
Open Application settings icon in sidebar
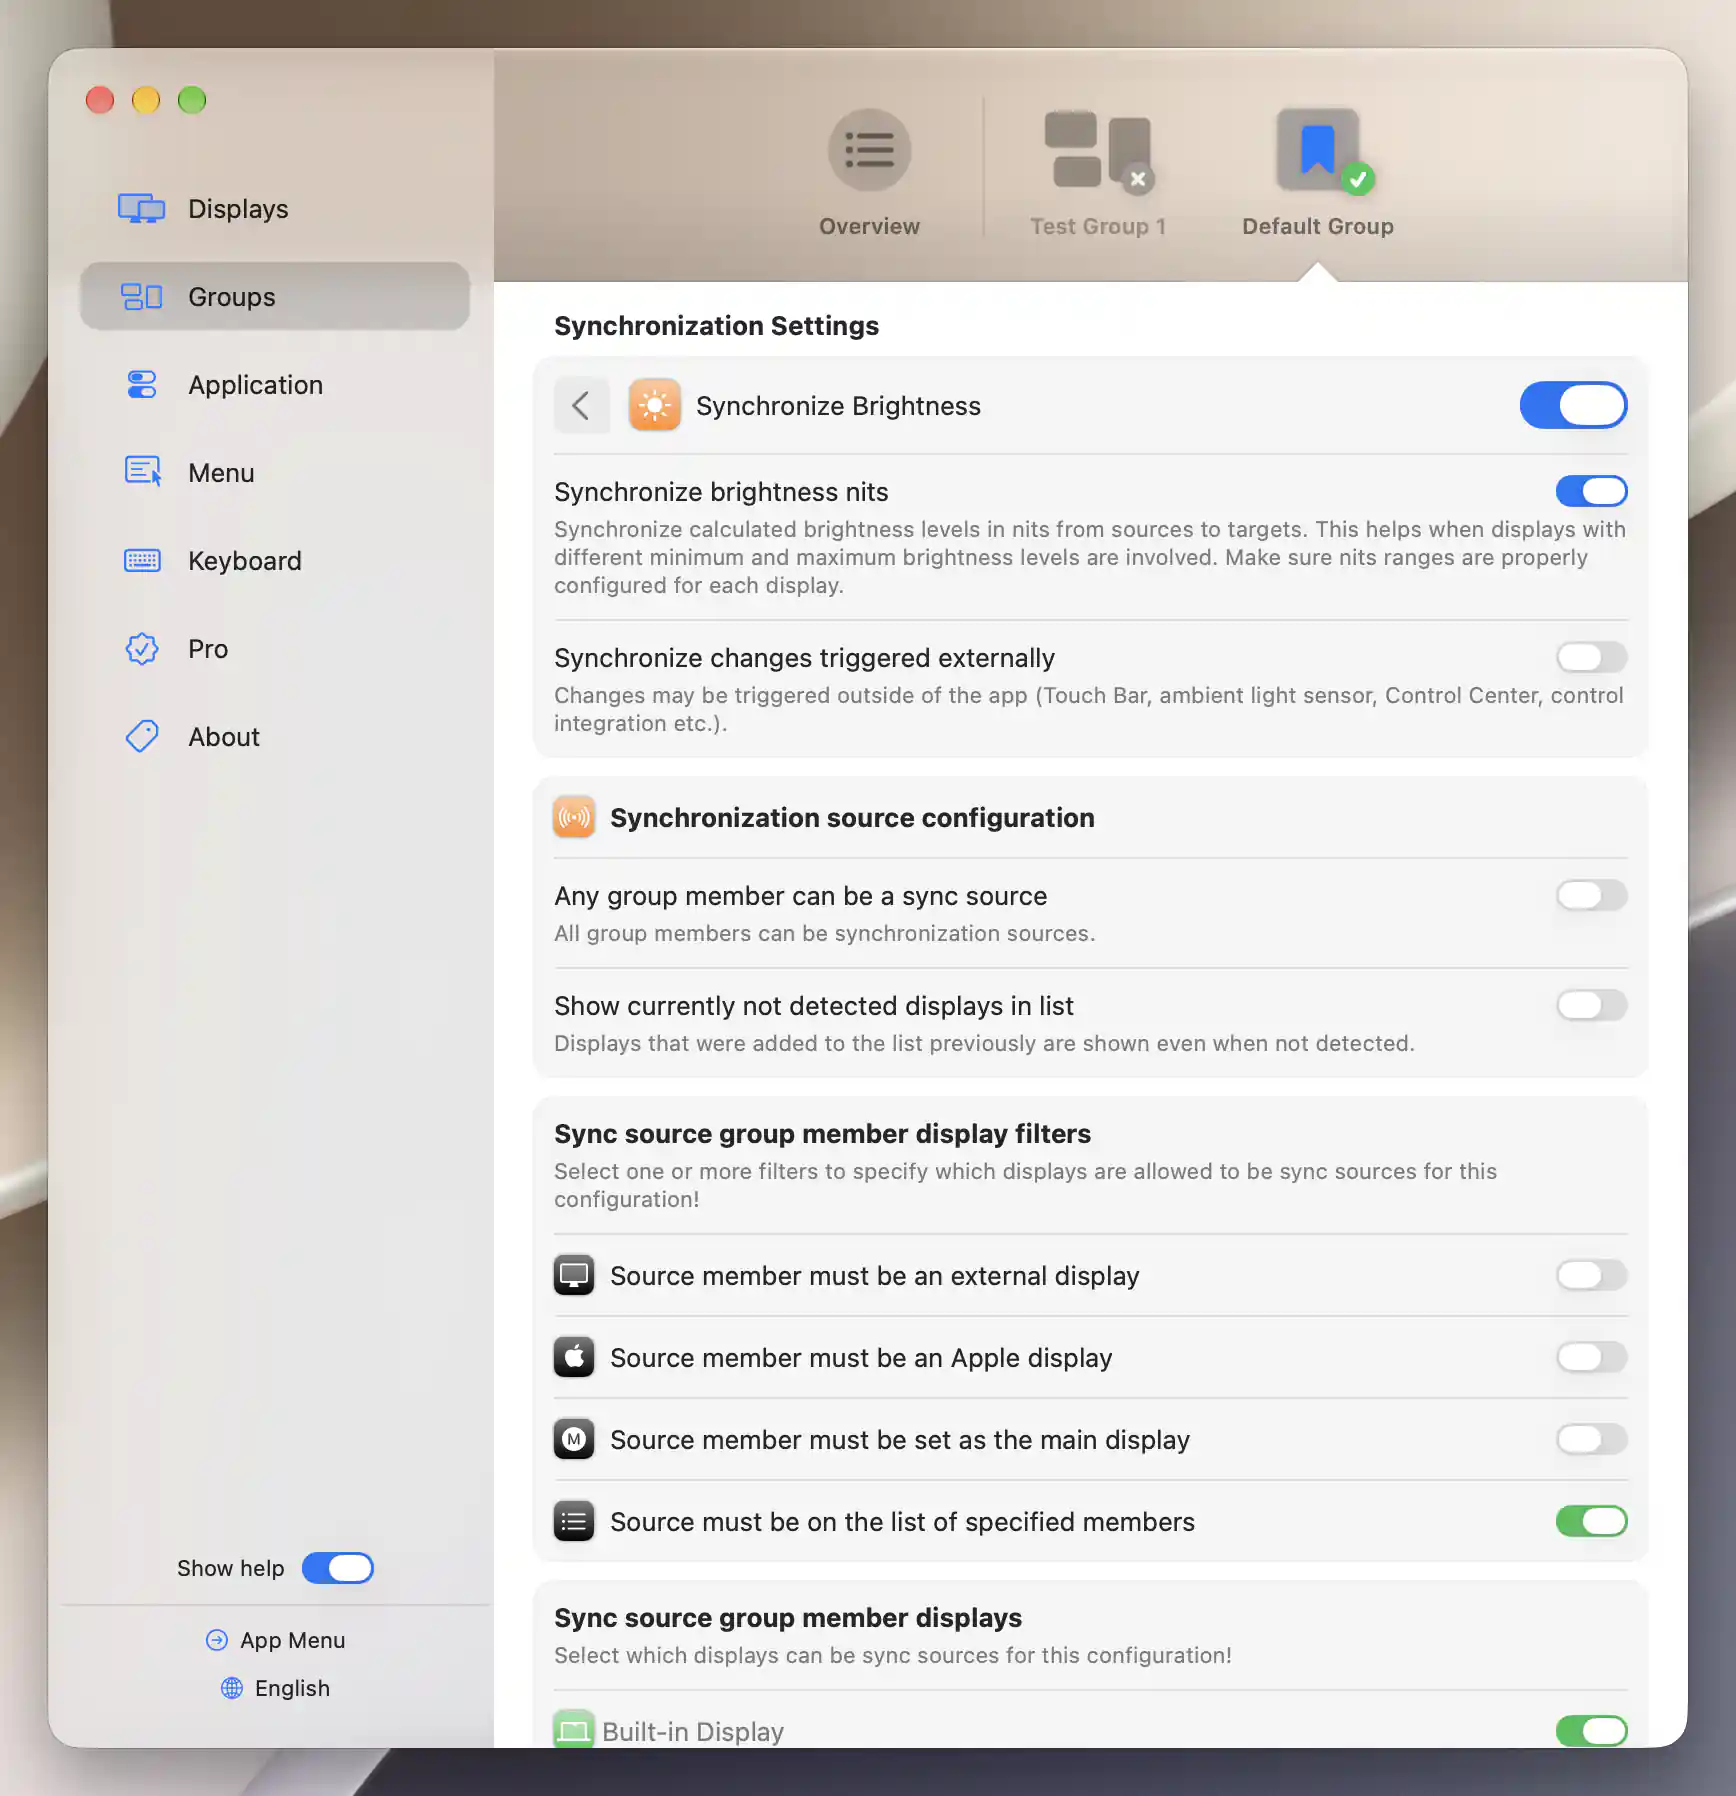[141, 384]
